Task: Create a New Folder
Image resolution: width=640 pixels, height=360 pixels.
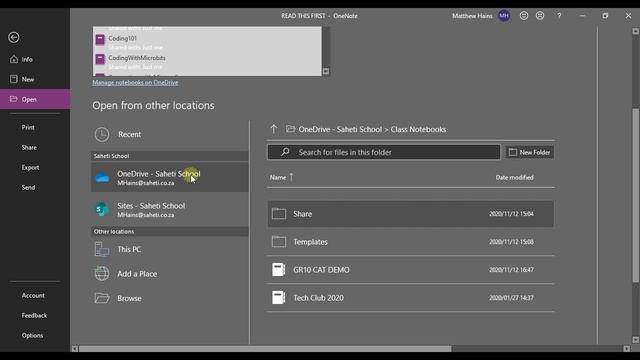Action: 529,152
